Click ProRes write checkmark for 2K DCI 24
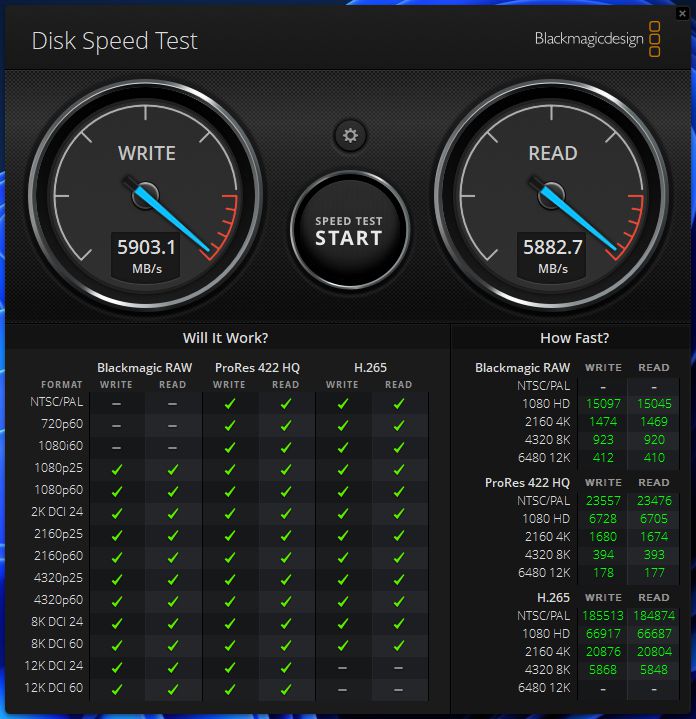The width and height of the screenshot is (696, 719). 230,514
